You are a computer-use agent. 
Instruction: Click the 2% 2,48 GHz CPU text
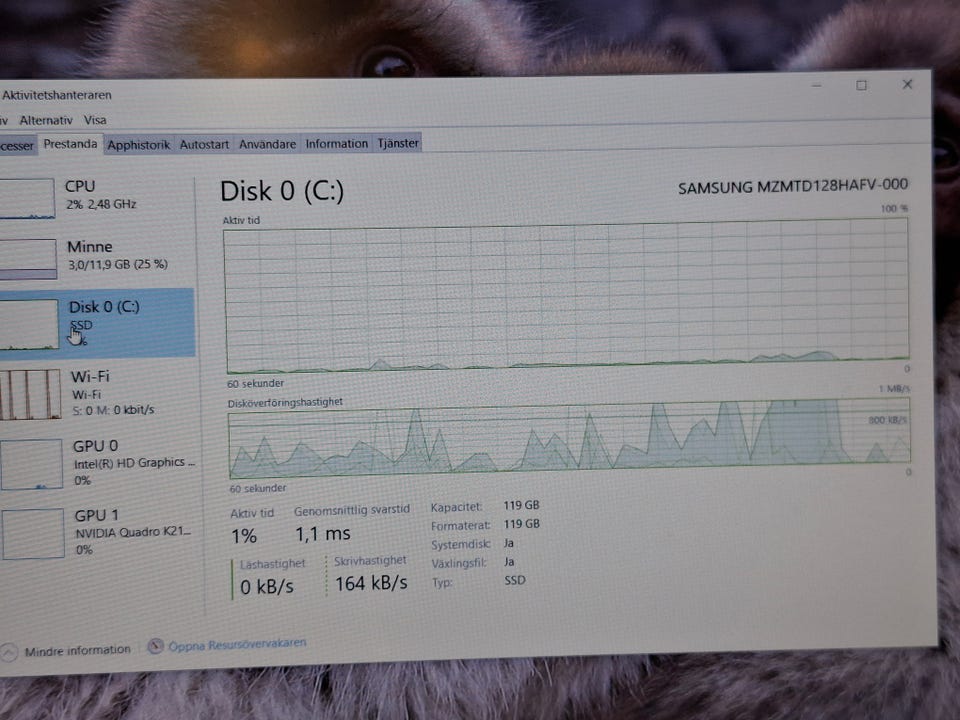101,204
